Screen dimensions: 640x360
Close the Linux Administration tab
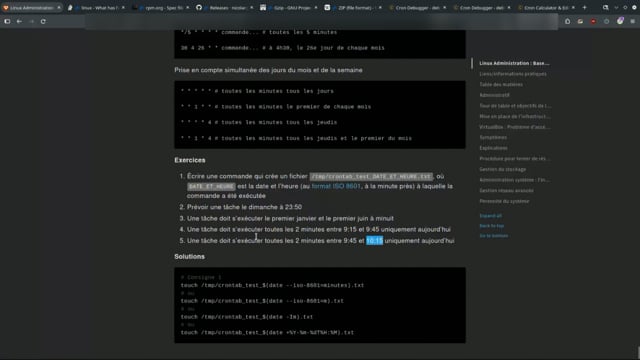pyautogui.click(x=59, y=7)
